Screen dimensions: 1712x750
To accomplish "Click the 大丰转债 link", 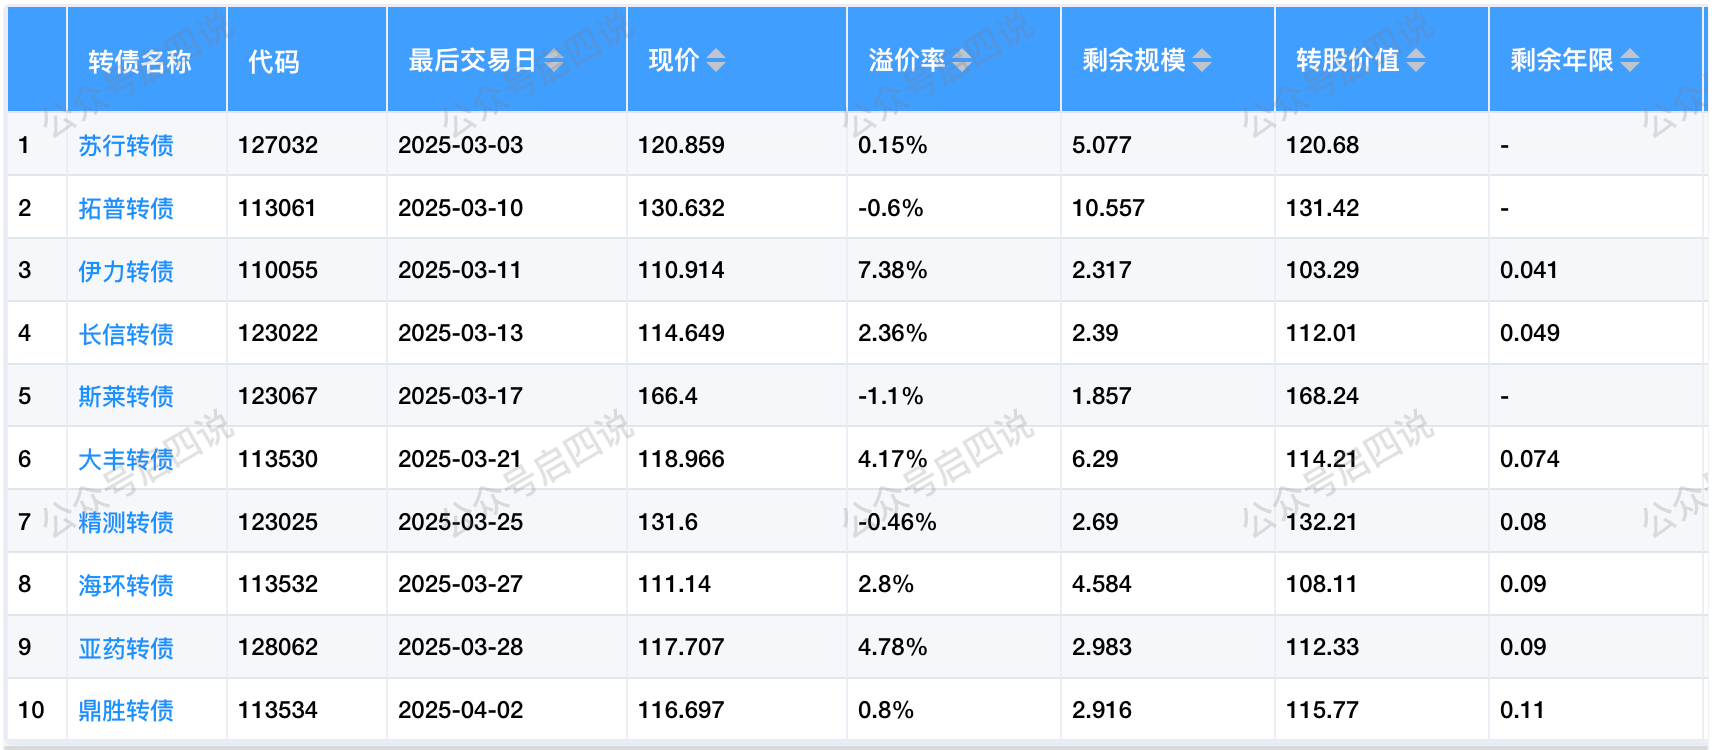I will [x=126, y=460].
